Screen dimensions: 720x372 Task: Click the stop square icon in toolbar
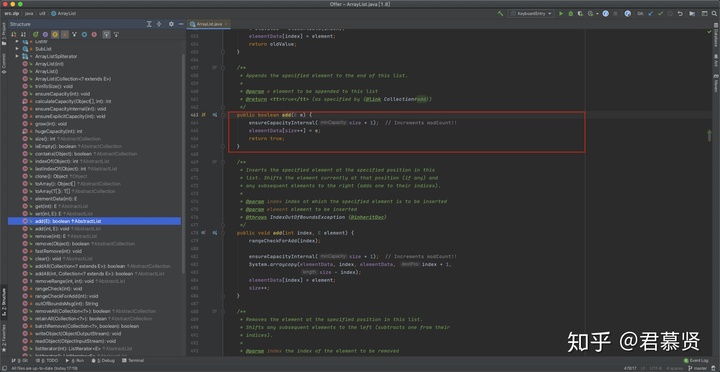[615, 14]
